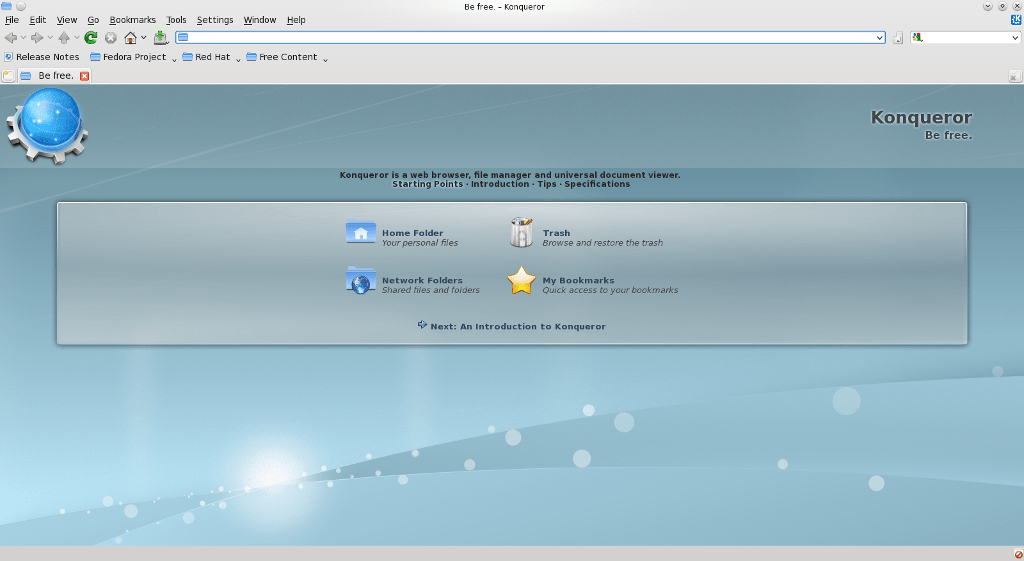Image resolution: width=1024 pixels, height=561 pixels.
Task: Stop loading the page
Action: (x=111, y=38)
